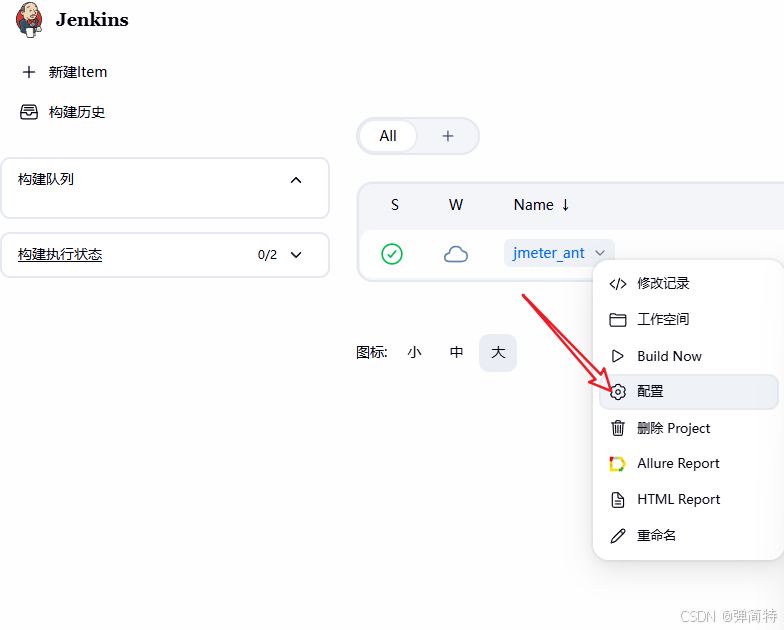
Task: Click the 构建队列 panel title
Action: click(x=46, y=179)
